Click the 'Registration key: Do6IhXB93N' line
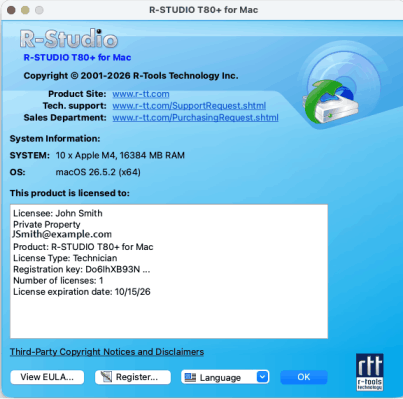The image size is (403, 399). point(82,269)
